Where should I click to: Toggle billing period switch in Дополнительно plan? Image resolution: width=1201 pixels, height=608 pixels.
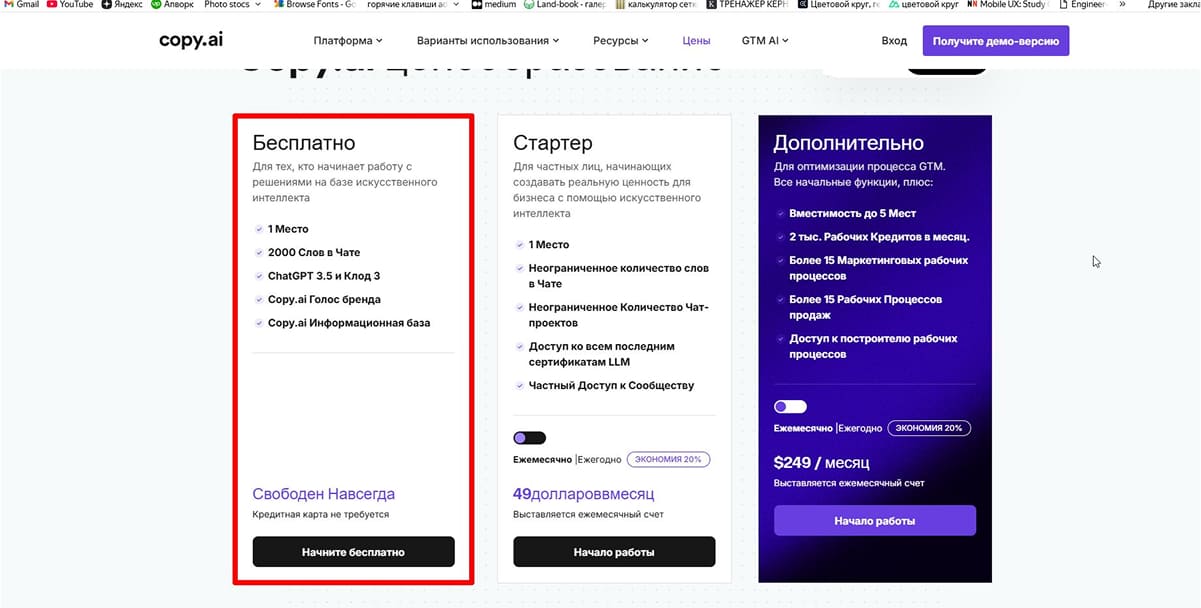790,407
